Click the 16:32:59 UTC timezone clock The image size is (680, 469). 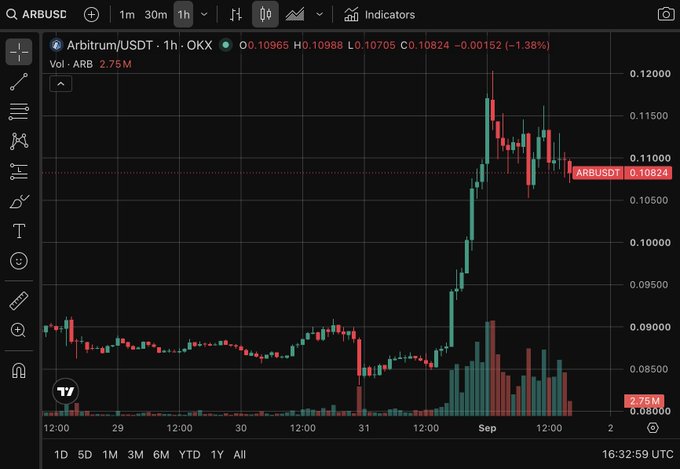coord(637,455)
